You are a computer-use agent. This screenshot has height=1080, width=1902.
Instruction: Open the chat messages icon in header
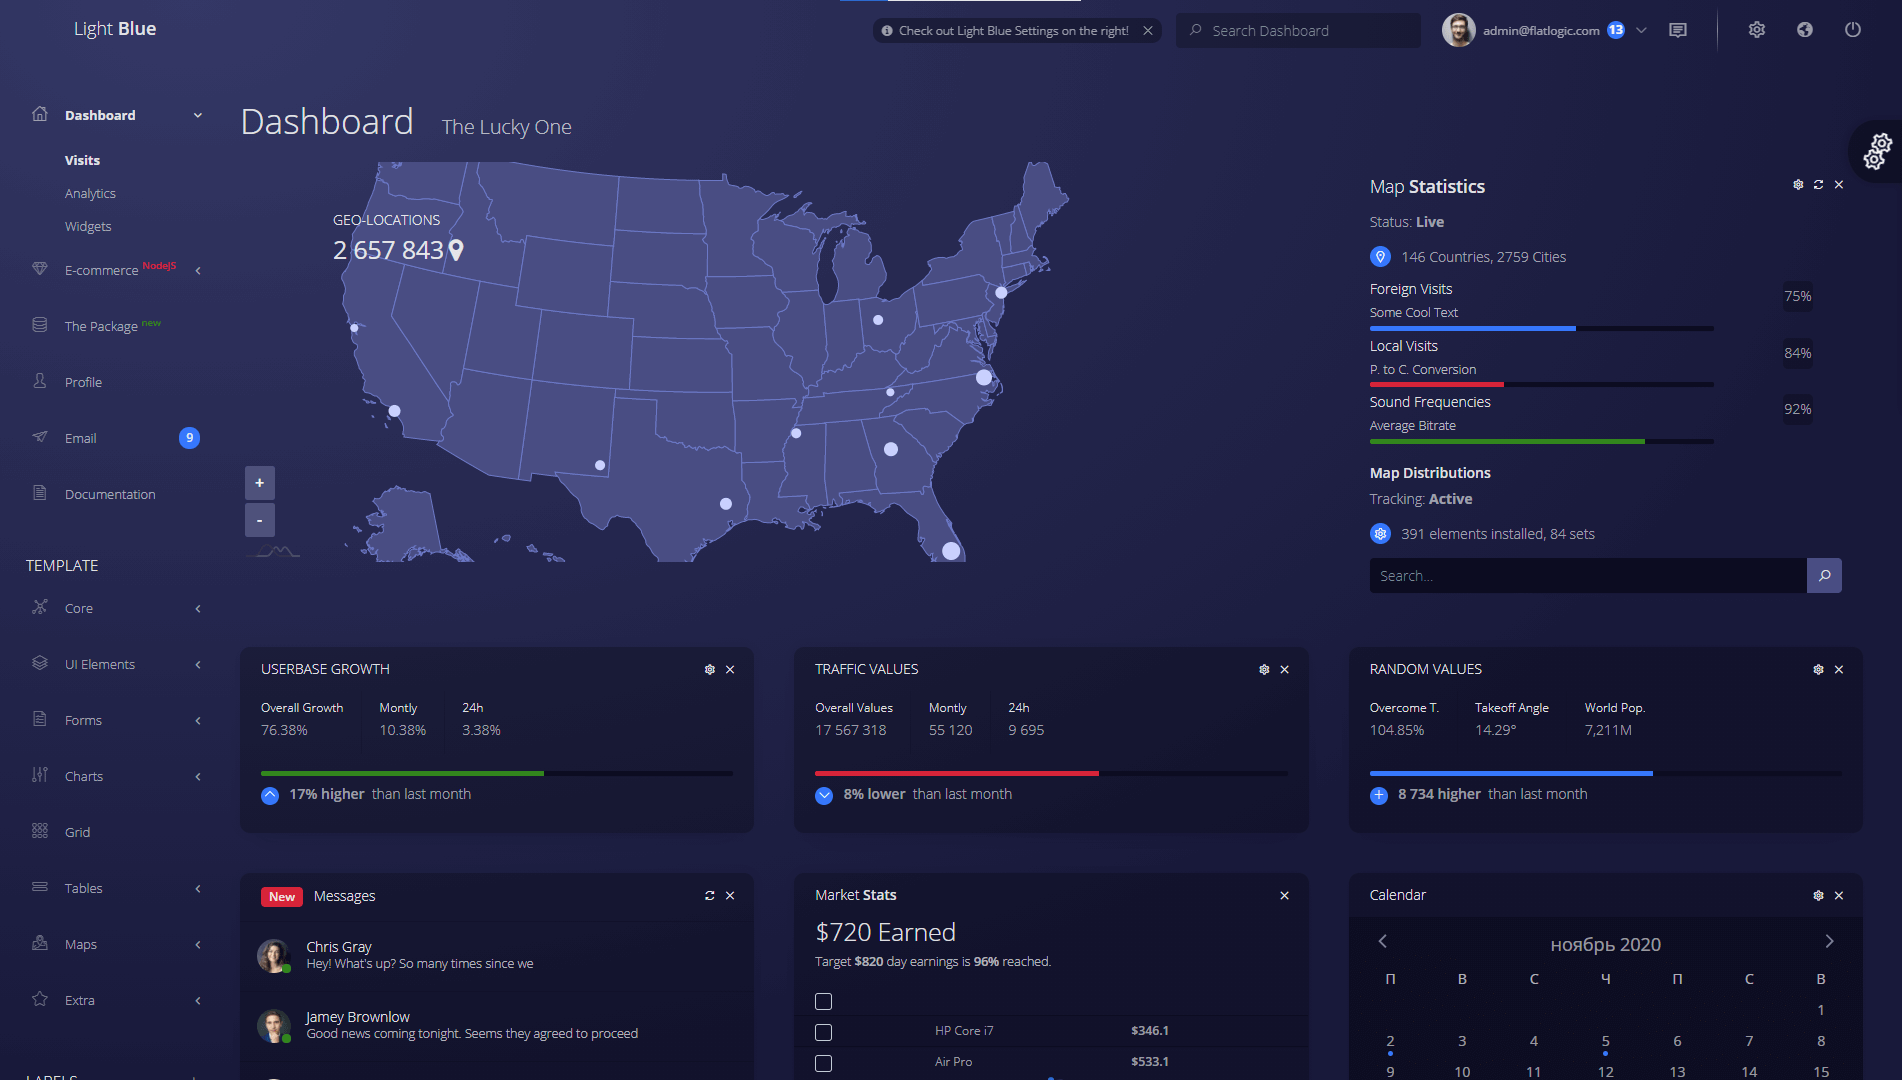1678,30
